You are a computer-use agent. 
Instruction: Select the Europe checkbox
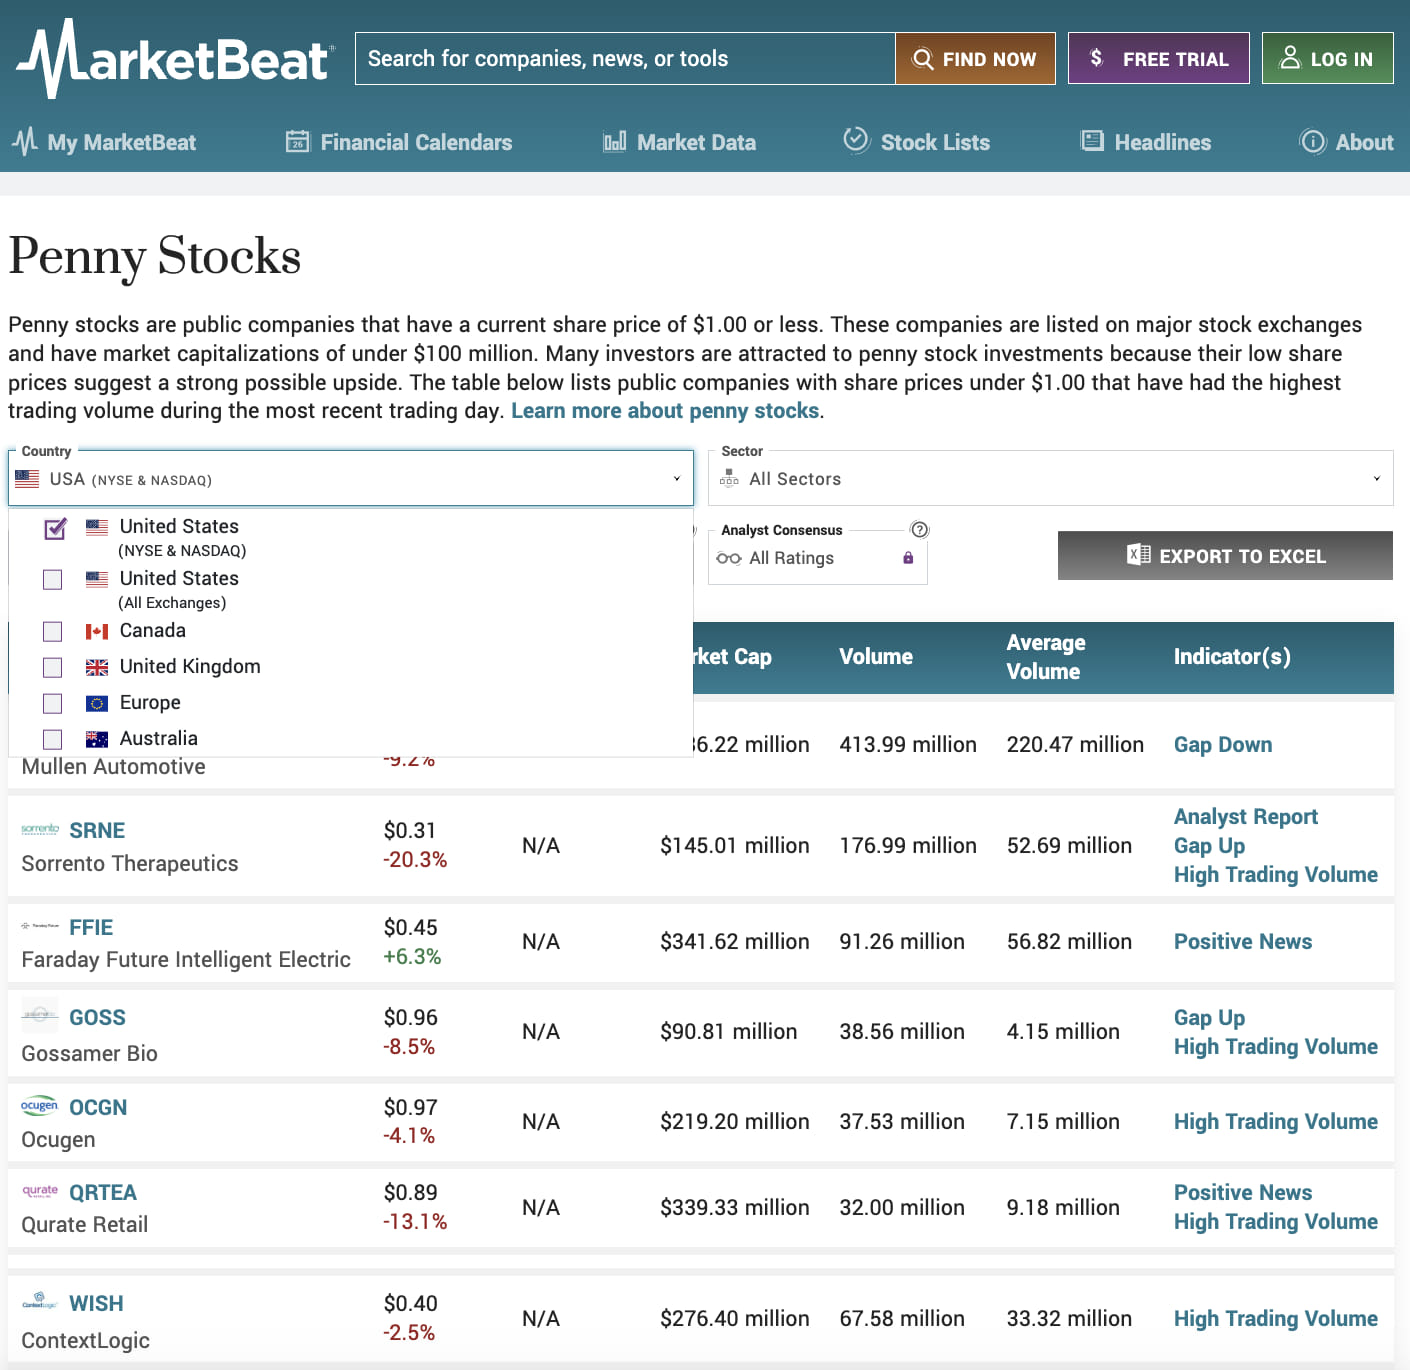(53, 704)
